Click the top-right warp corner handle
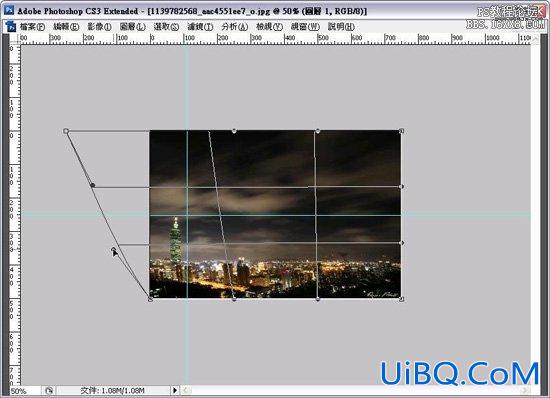 (402, 131)
